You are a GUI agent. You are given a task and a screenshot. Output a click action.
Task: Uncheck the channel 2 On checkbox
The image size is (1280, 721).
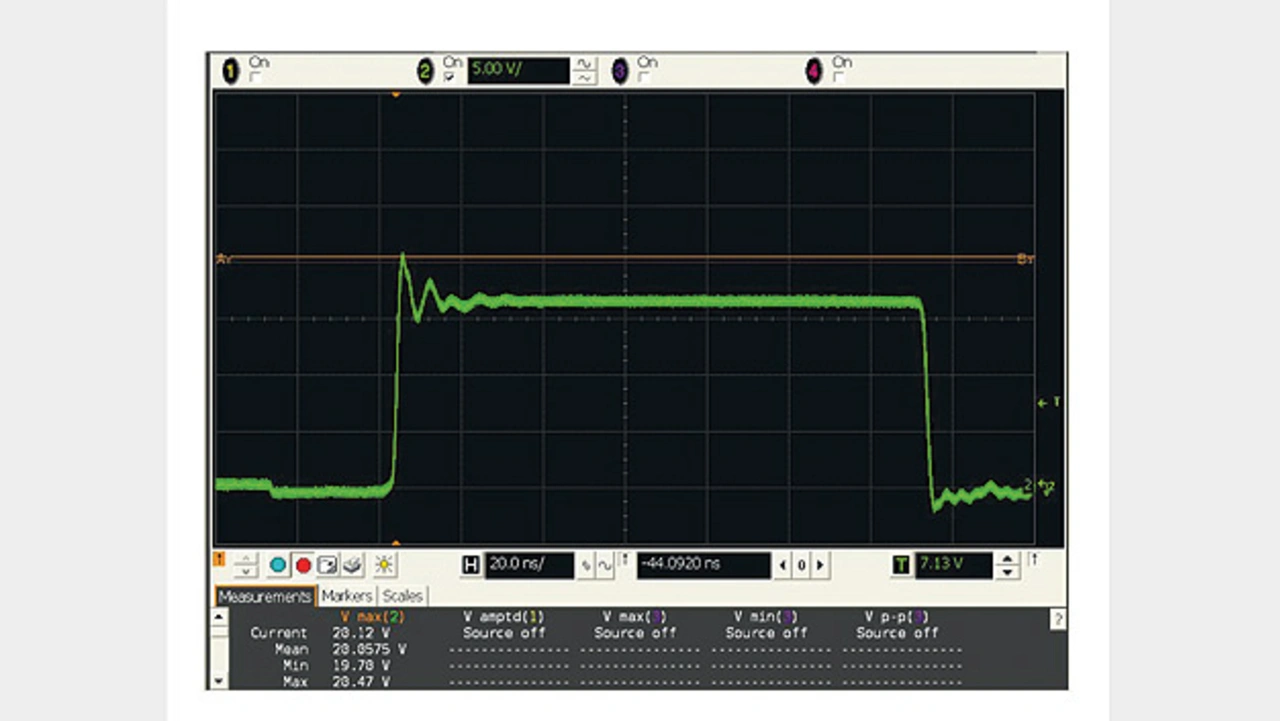pyautogui.click(x=449, y=76)
